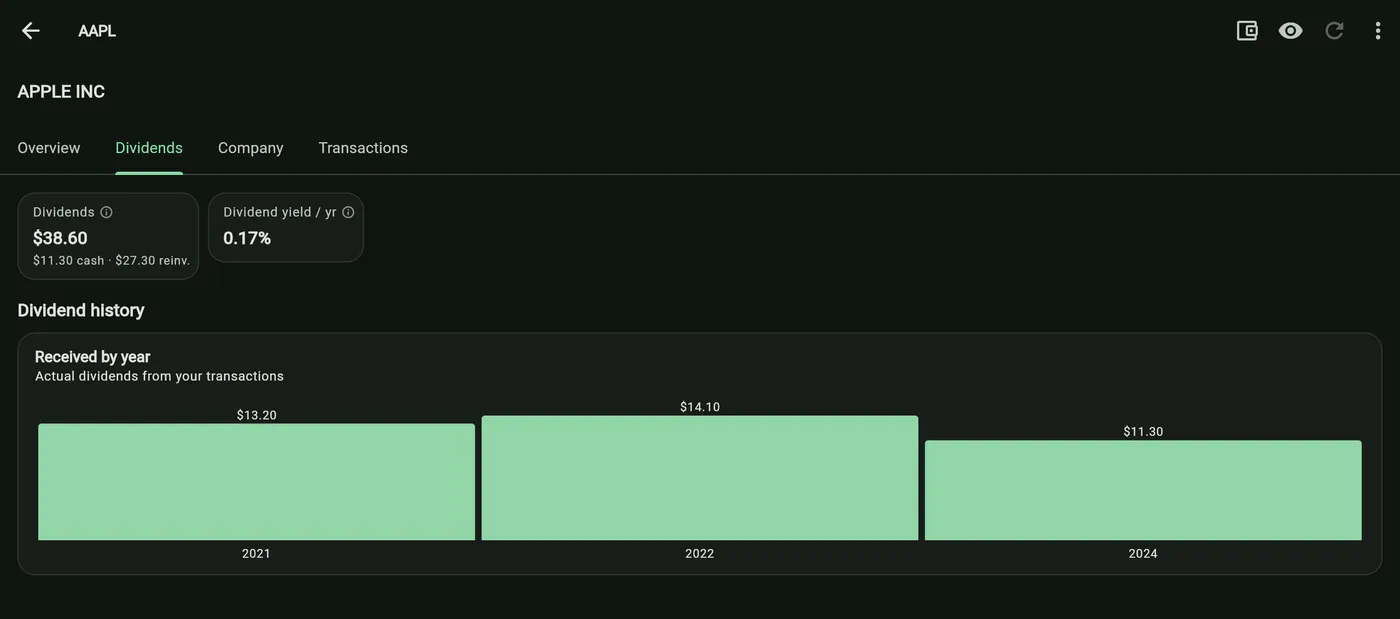Viewport: 1400px width, 619px height.
Task: Click Actual dividends from your transactions subtitle
Action: click(159, 377)
